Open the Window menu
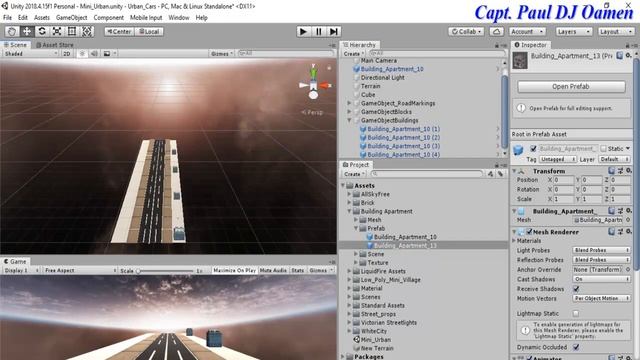Viewport: 640px width, 360px height. click(178, 18)
